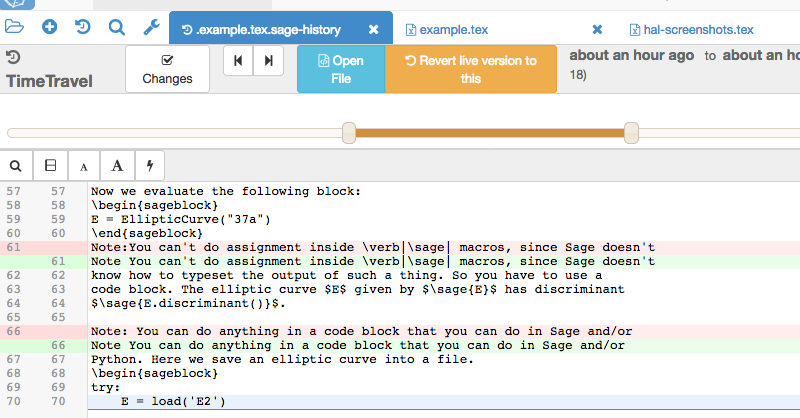Click the Open File button

coord(341,69)
